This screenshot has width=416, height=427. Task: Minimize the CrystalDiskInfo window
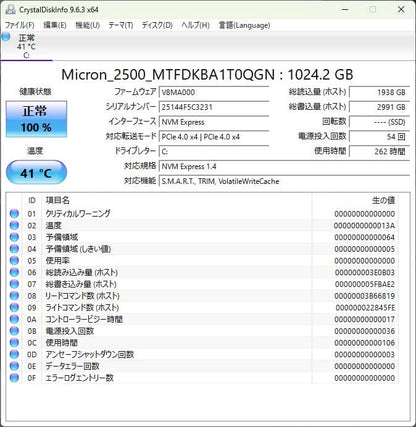point(344,9)
